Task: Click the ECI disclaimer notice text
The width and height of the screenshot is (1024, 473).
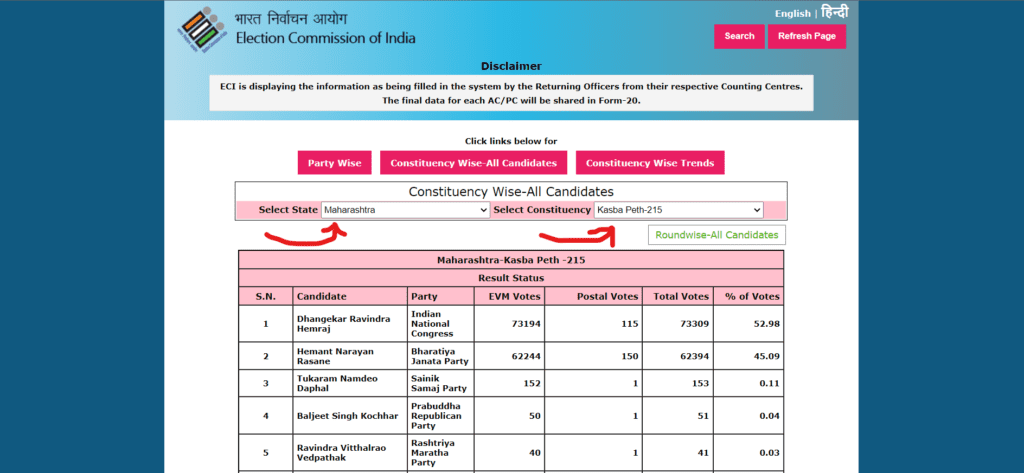Action: (511, 93)
